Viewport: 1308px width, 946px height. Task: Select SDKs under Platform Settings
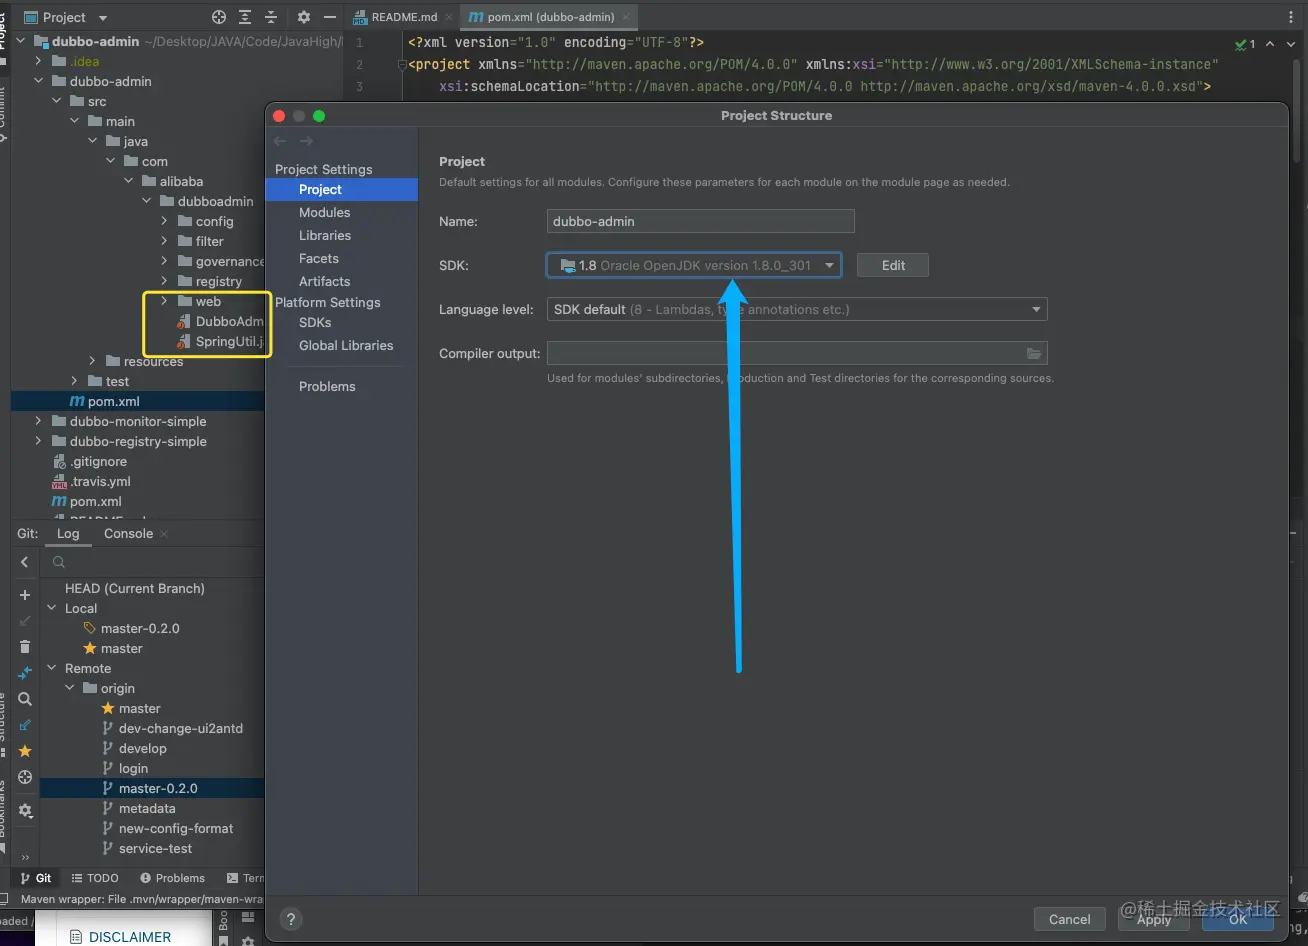[x=315, y=322]
